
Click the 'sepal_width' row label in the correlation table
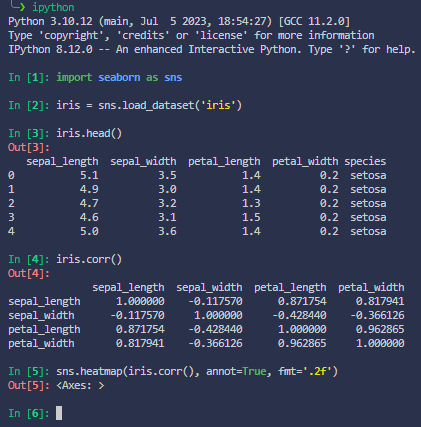(x=41, y=315)
